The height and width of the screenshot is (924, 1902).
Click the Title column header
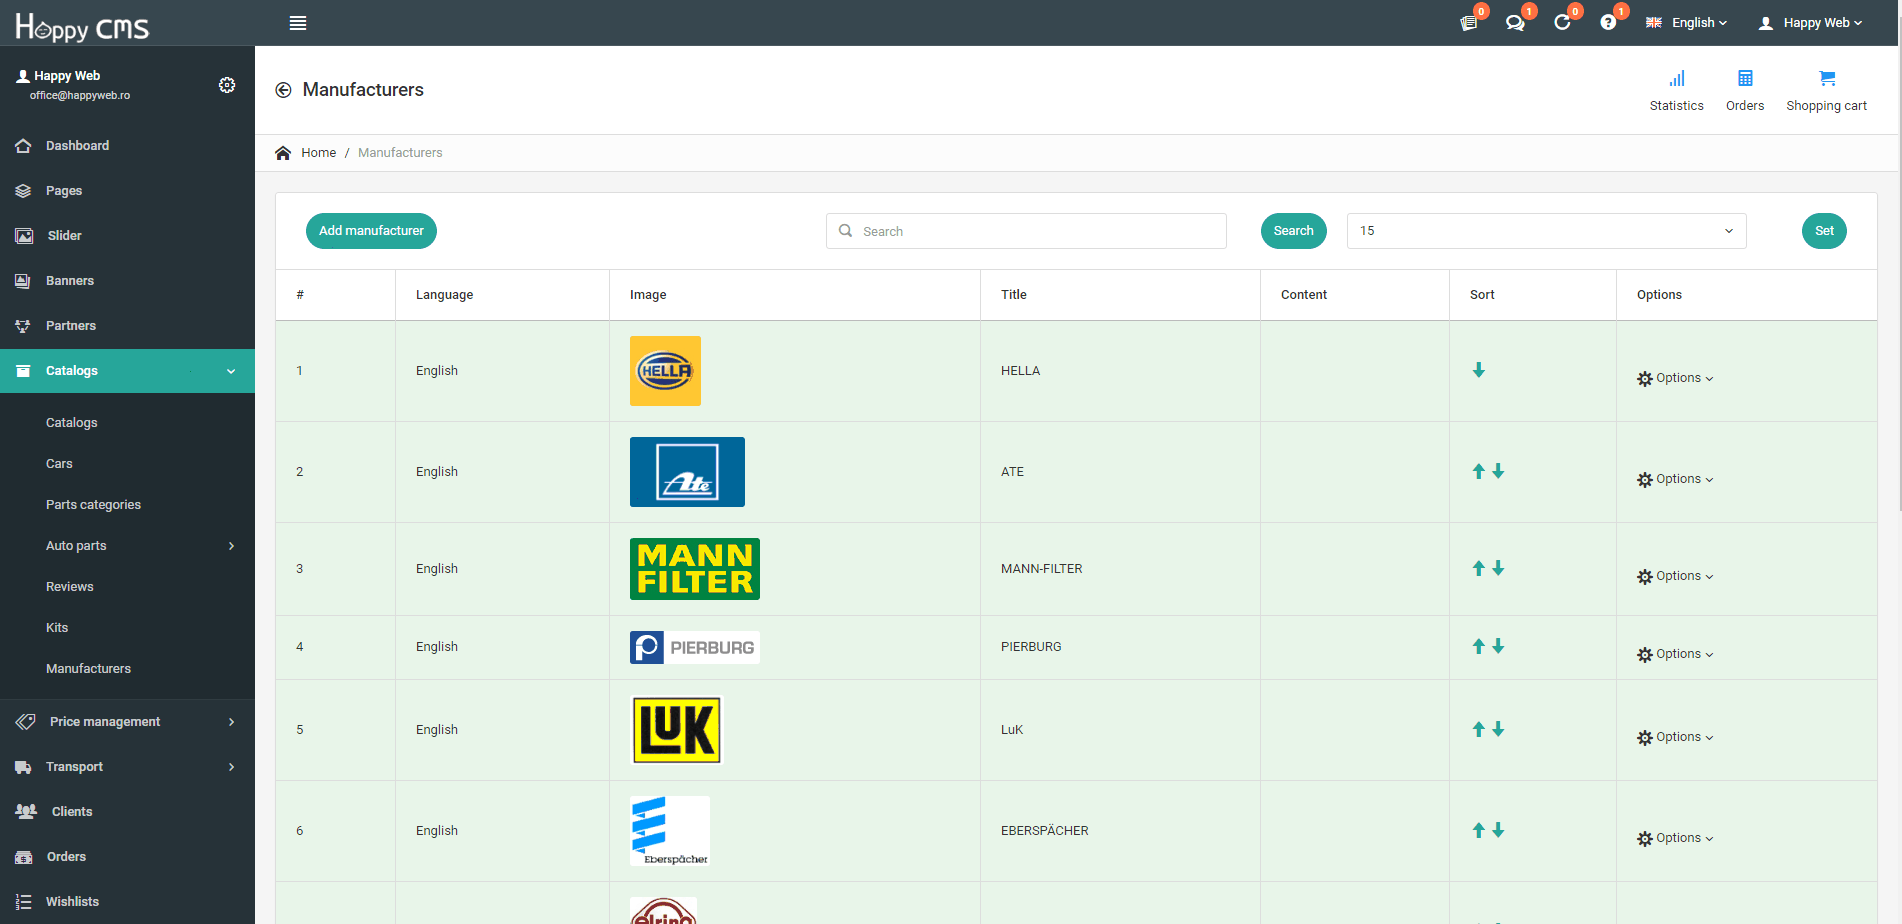point(1014,295)
